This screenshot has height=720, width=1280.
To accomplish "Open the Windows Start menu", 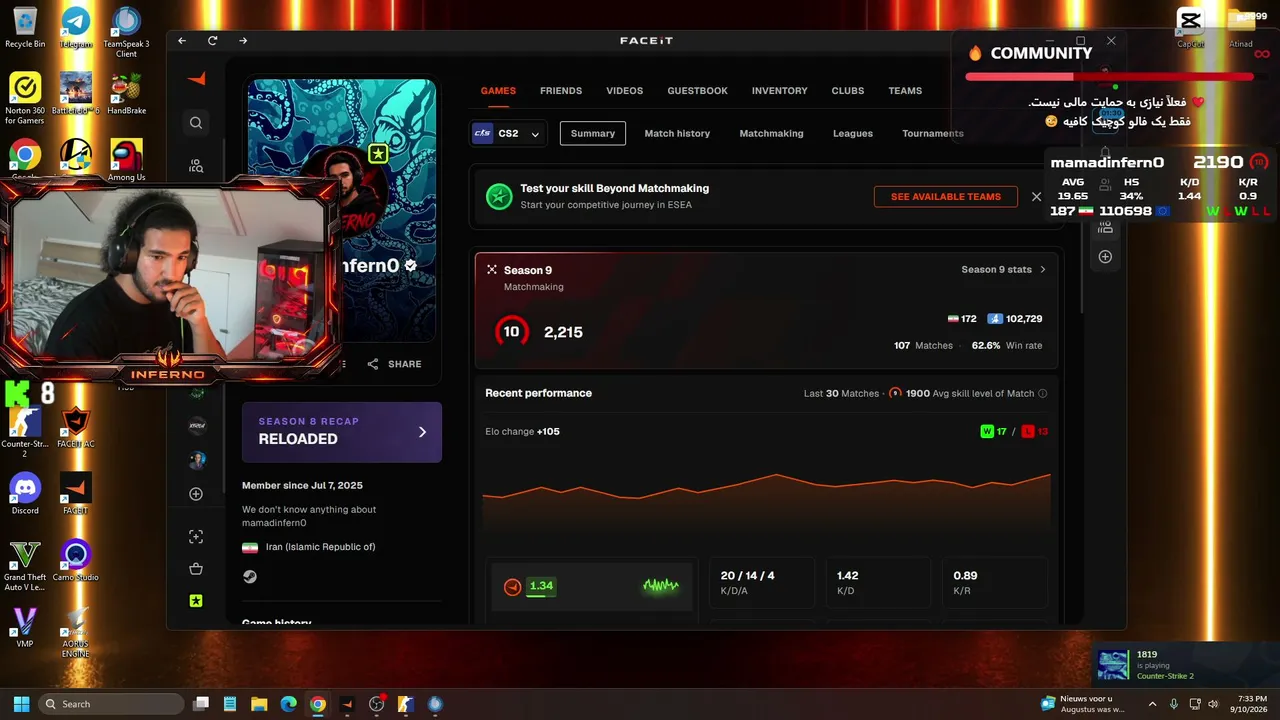I will click(x=21, y=704).
